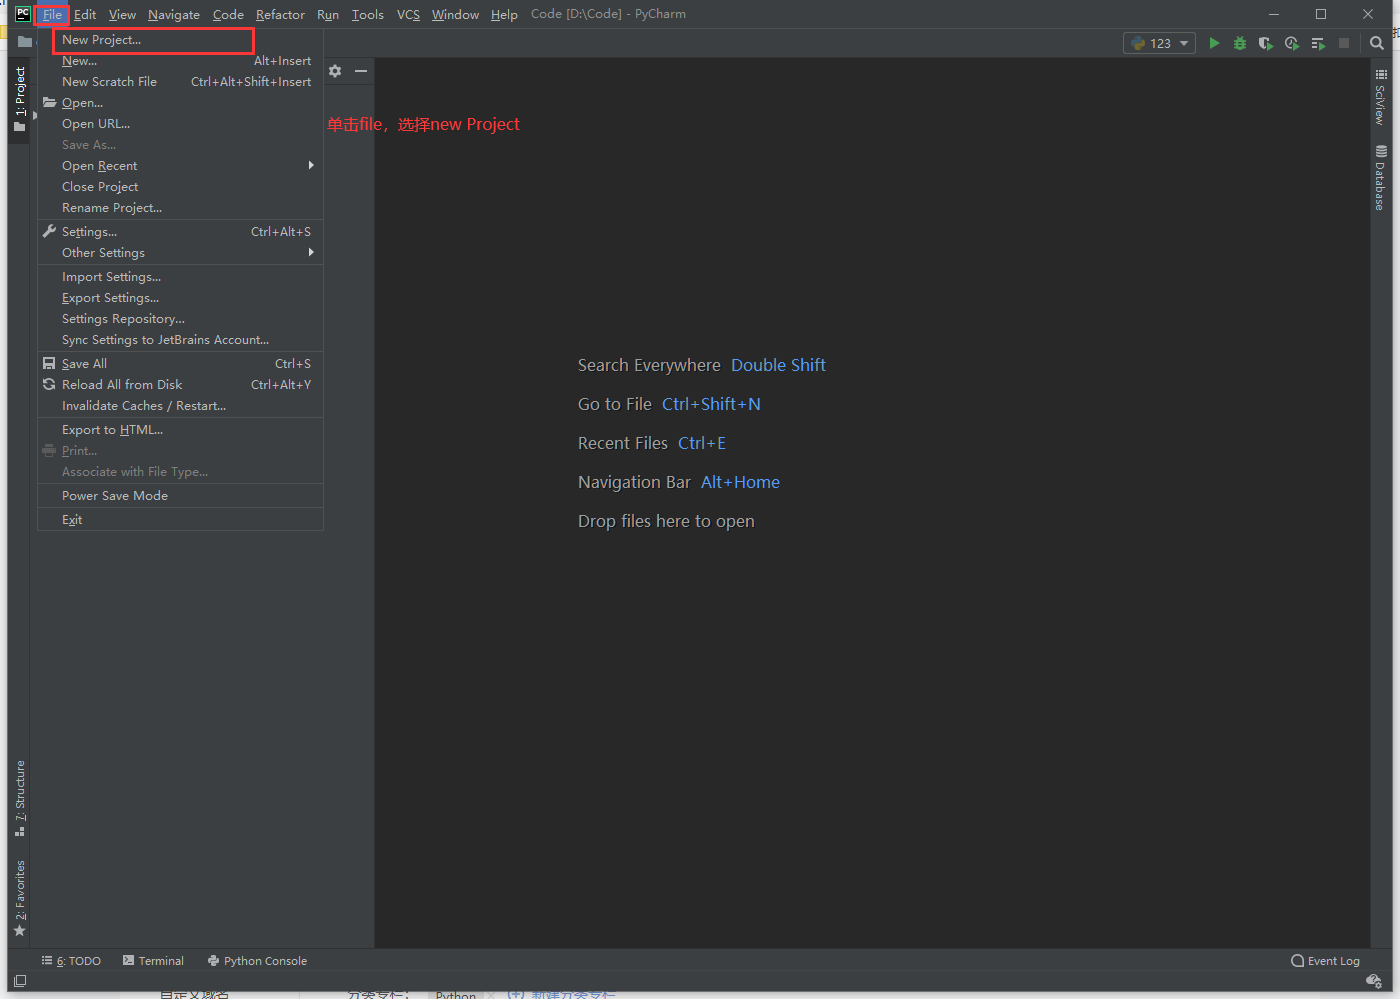Choose Rename Project... entry
The height and width of the screenshot is (999, 1400).
click(x=180, y=208)
